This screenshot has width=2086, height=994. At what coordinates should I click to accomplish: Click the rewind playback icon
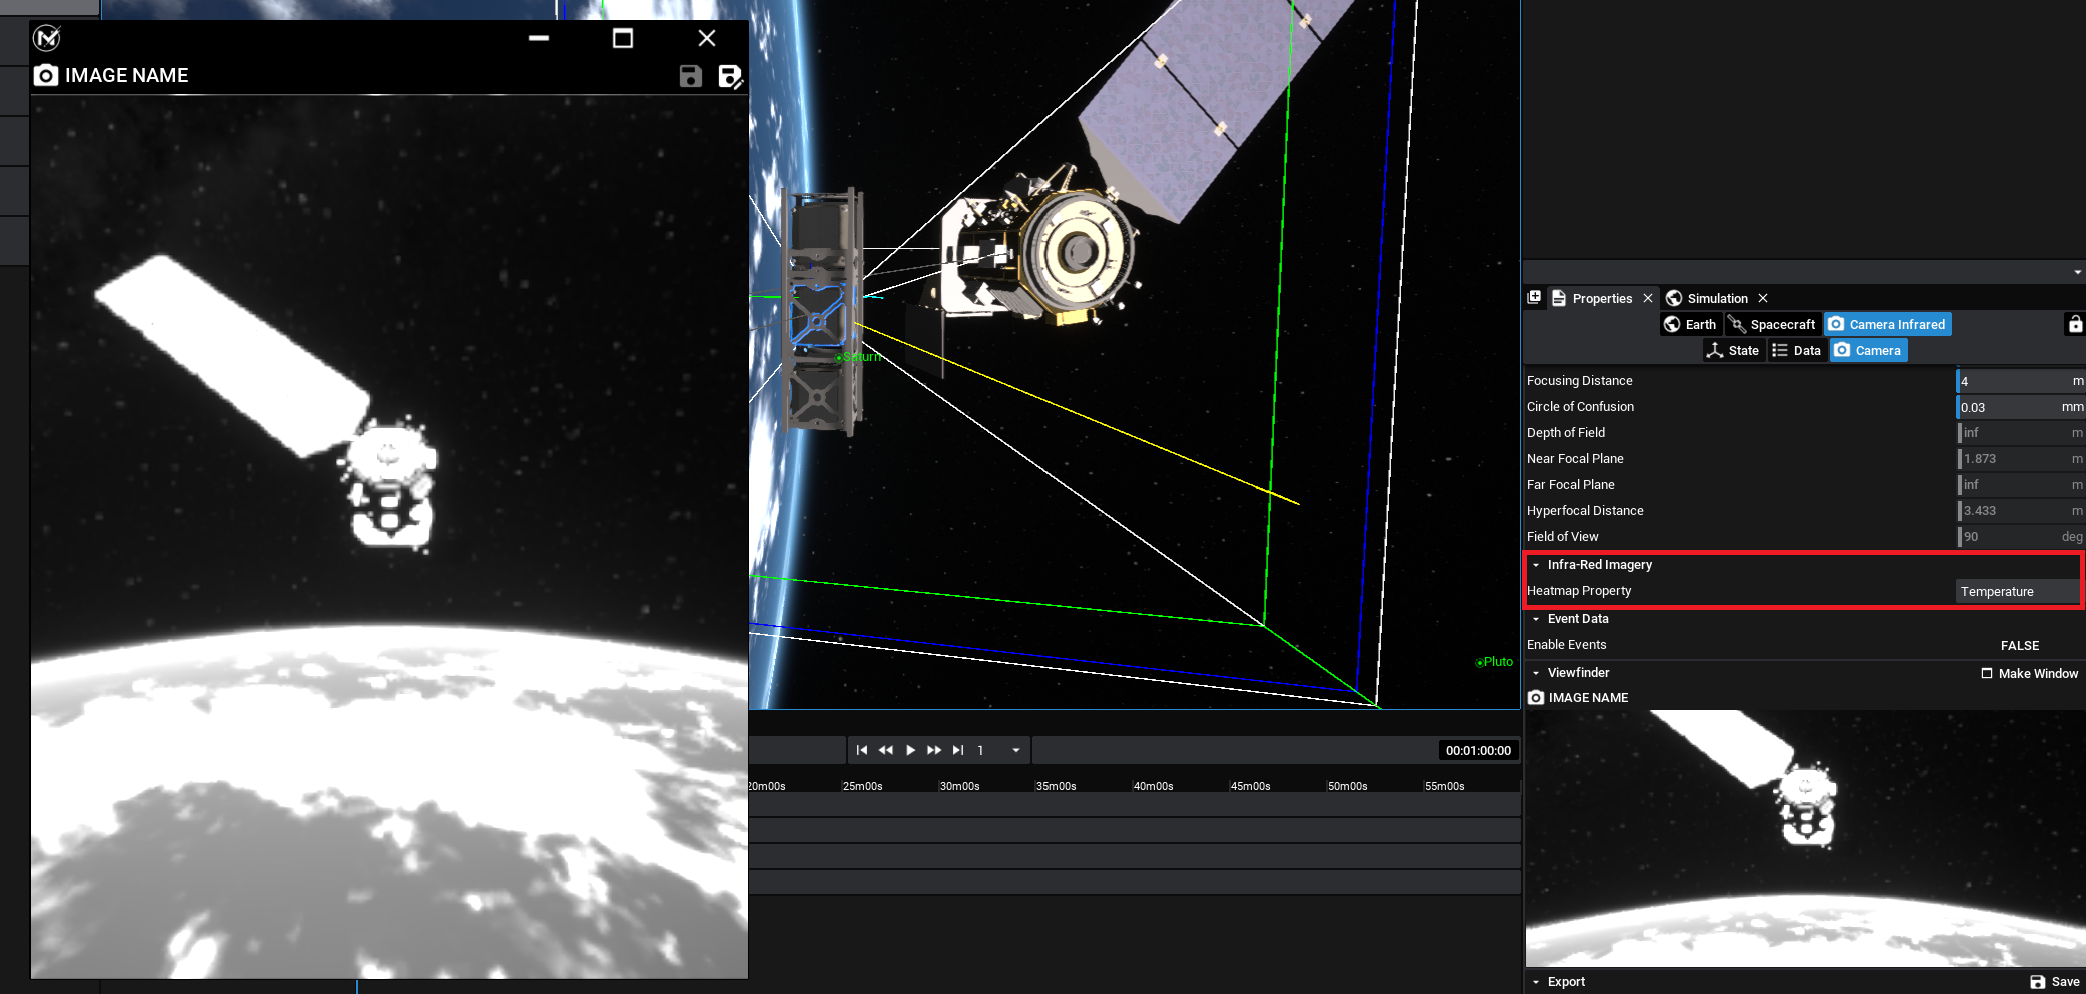pyautogui.click(x=886, y=750)
